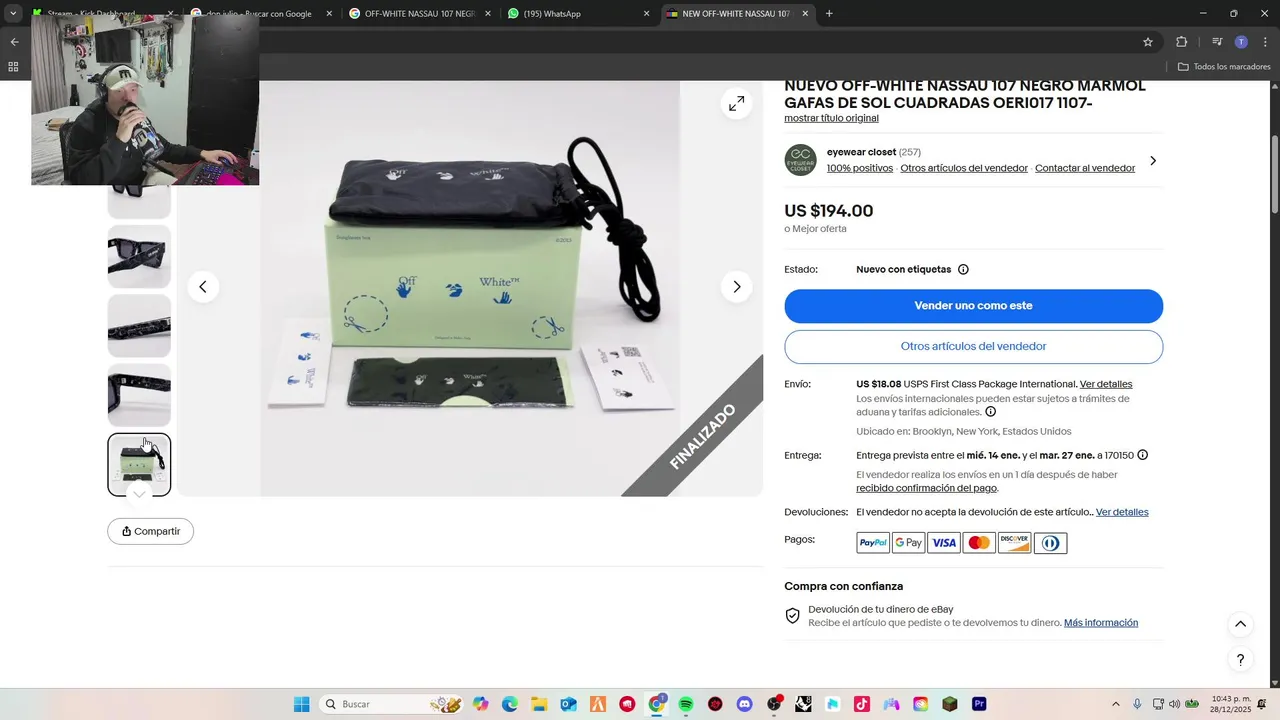The image size is (1280, 720).
Task: Click the eyewear closet seller name
Action: coord(861,152)
